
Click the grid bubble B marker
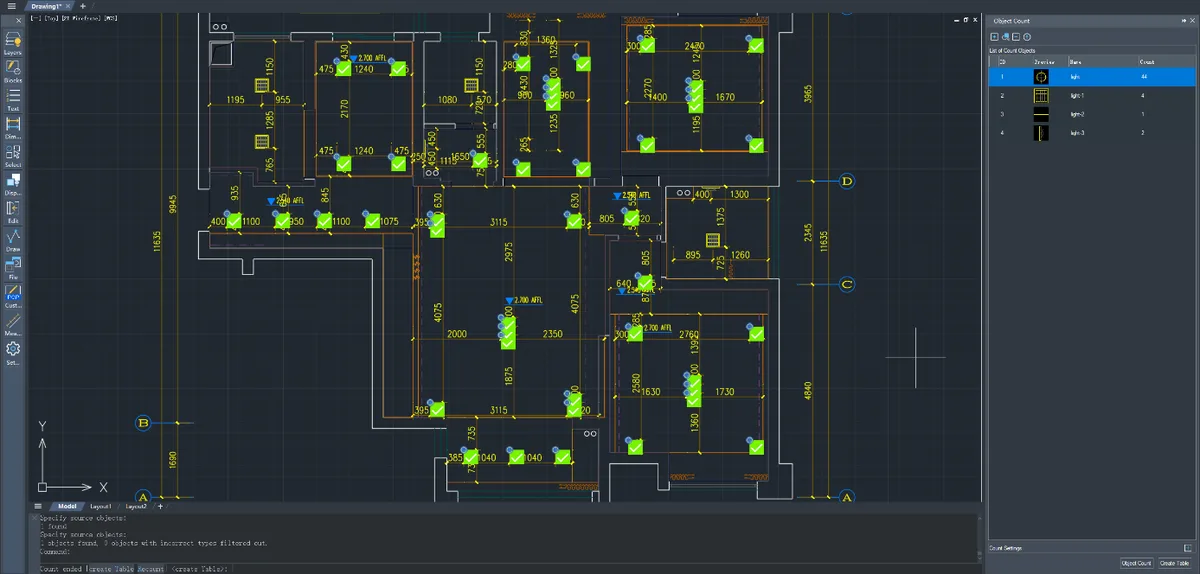142,423
